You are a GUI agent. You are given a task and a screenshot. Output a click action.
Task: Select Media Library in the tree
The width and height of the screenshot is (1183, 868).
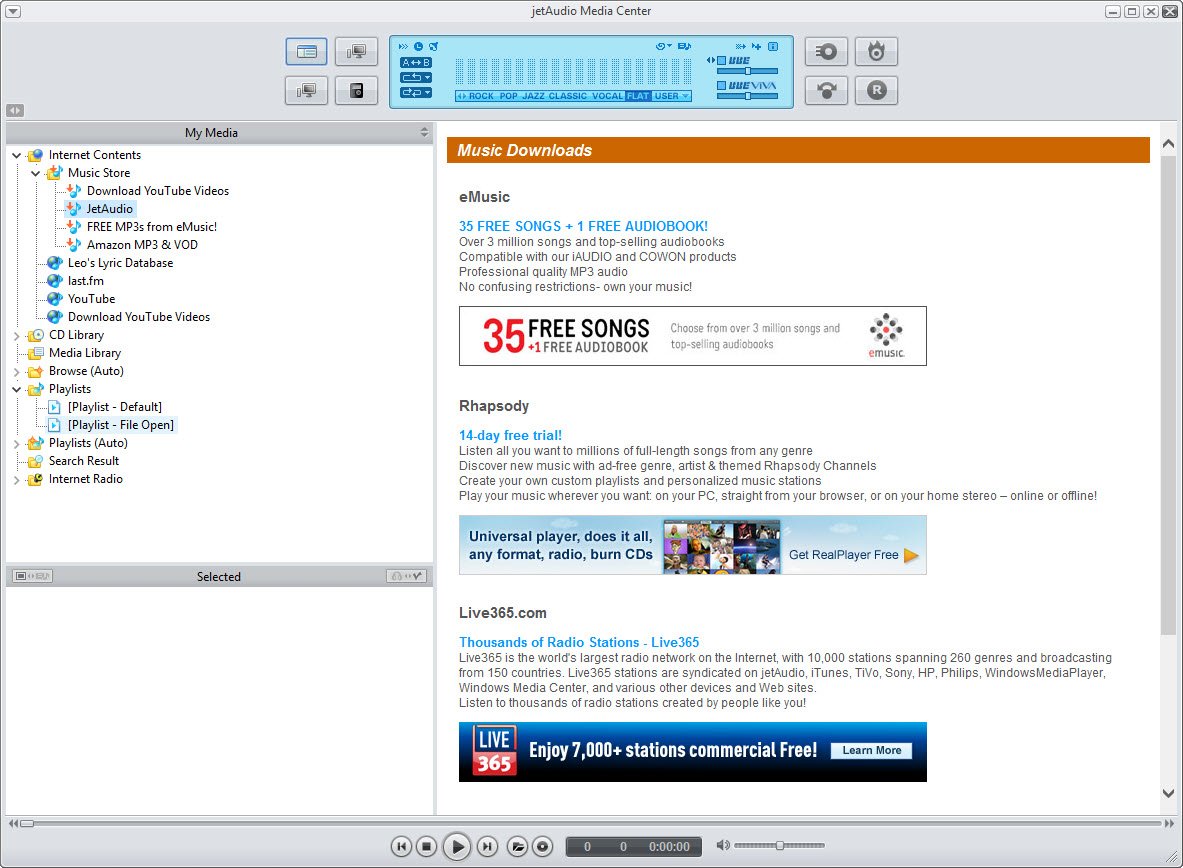pyautogui.click(x=84, y=352)
